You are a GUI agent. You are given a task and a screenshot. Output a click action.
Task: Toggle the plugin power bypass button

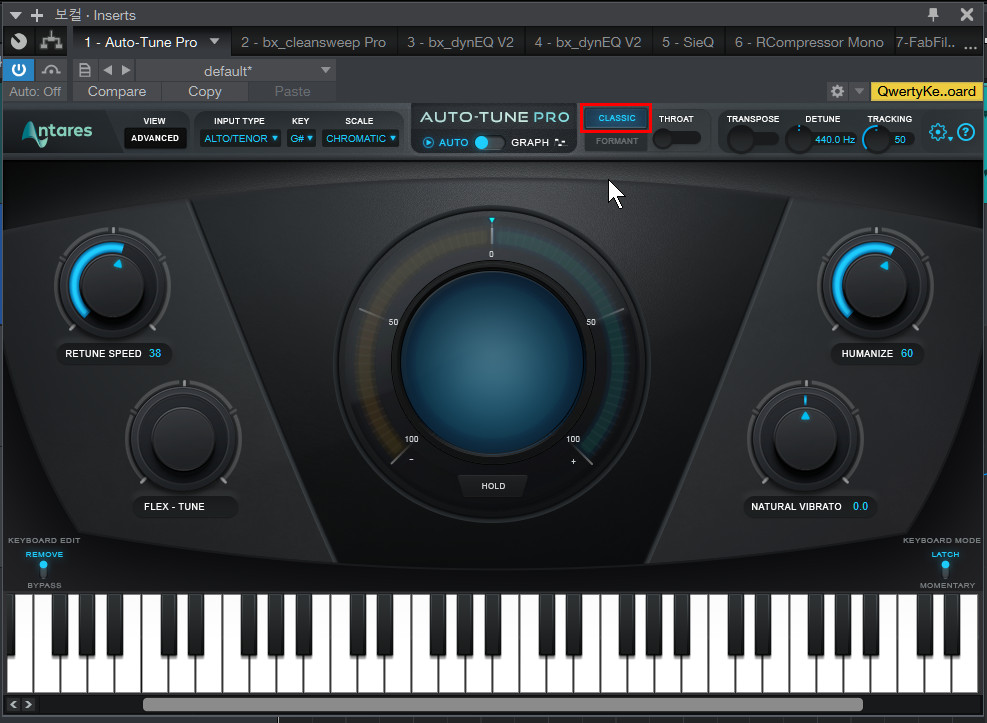tap(19, 70)
